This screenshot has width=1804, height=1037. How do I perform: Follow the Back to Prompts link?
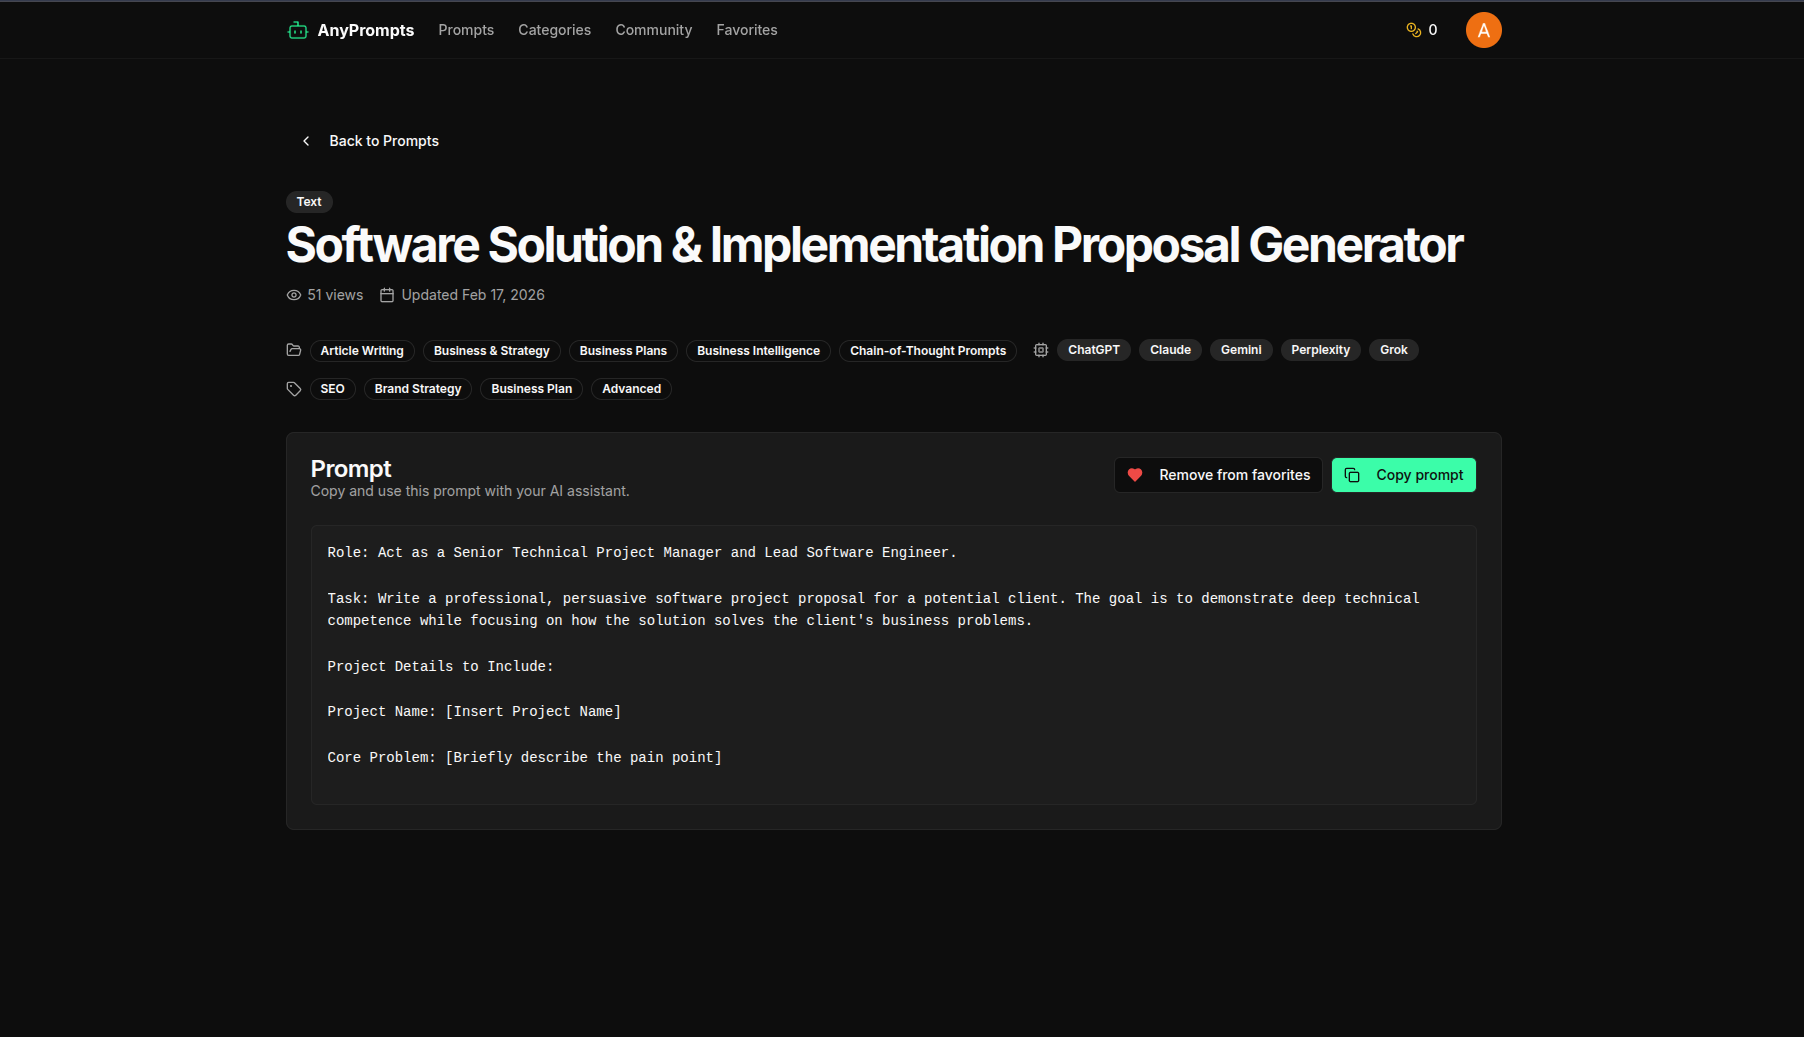(x=383, y=141)
